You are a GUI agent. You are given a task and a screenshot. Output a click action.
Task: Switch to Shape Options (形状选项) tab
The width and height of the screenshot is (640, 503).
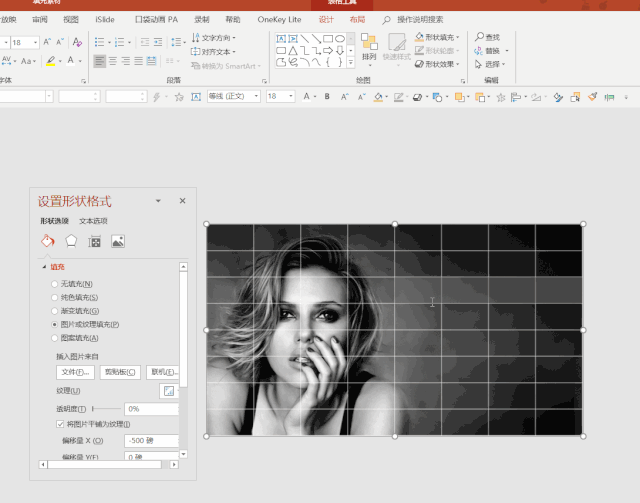click(x=54, y=221)
